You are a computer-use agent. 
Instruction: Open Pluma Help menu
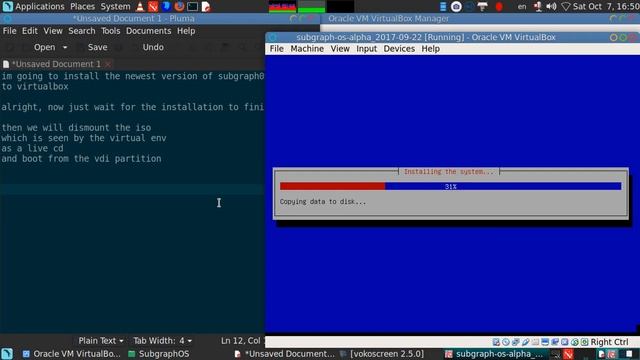186,31
